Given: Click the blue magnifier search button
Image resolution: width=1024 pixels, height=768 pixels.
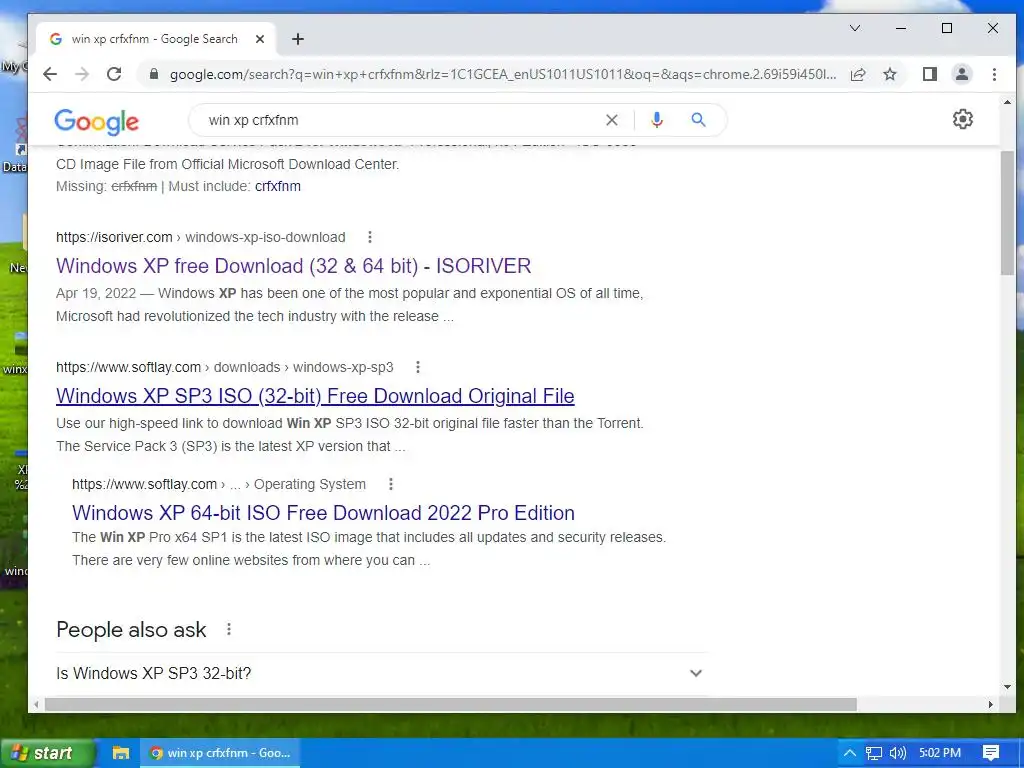Looking at the screenshot, I should click(x=698, y=120).
